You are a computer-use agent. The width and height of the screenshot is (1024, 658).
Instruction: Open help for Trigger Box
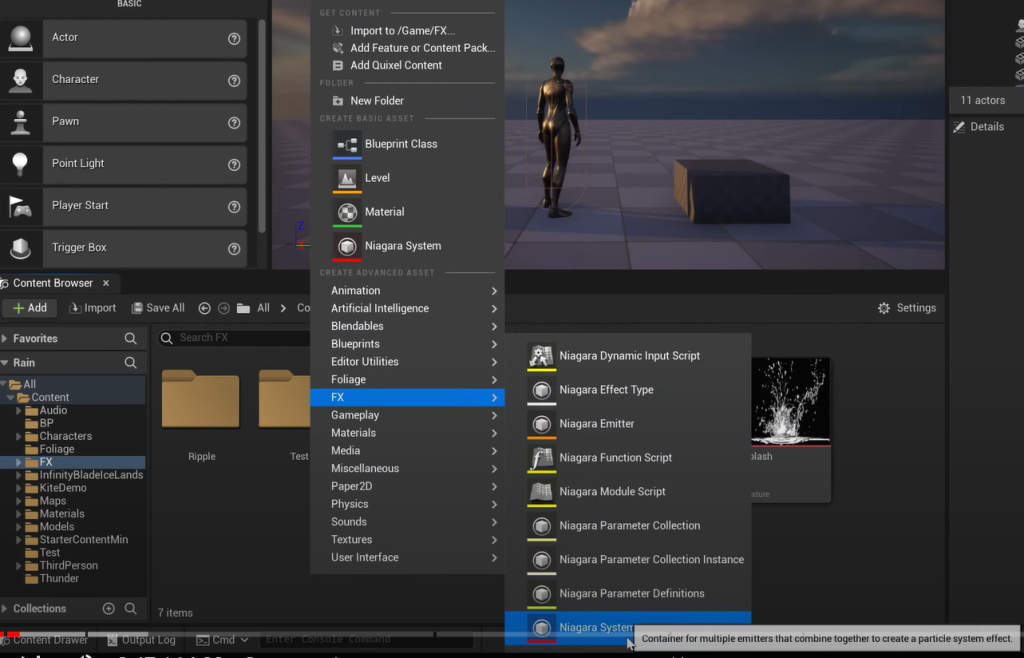click(234, 249)
